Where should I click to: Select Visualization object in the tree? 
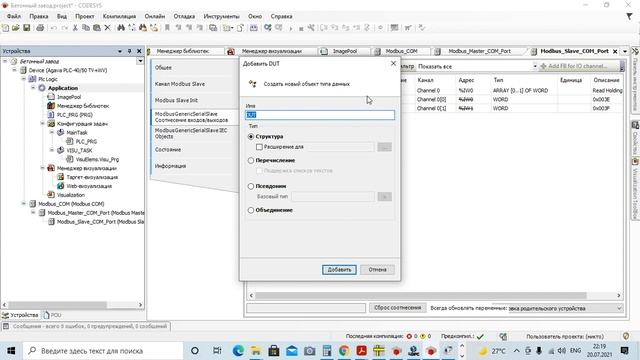point(71,195)
